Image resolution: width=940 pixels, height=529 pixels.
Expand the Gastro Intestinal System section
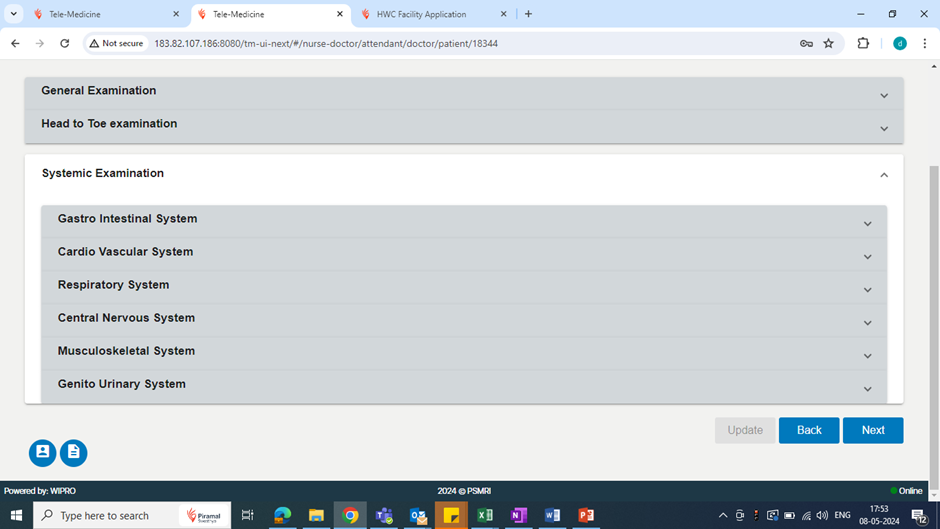tap(464, 221)
